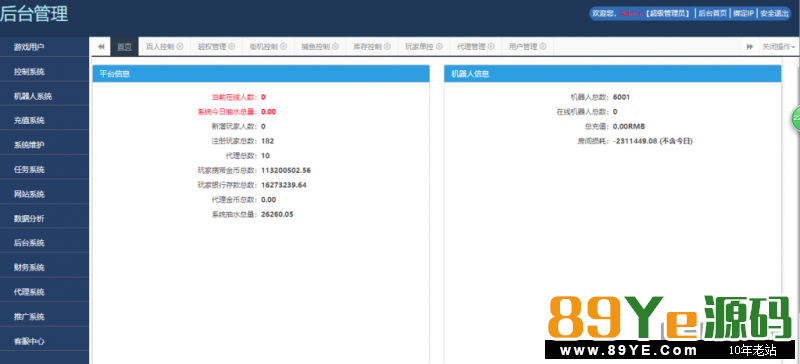Expand the 数据分析 sidebar menu
This screenshot has width=800, height=364.
pos(44,219)
